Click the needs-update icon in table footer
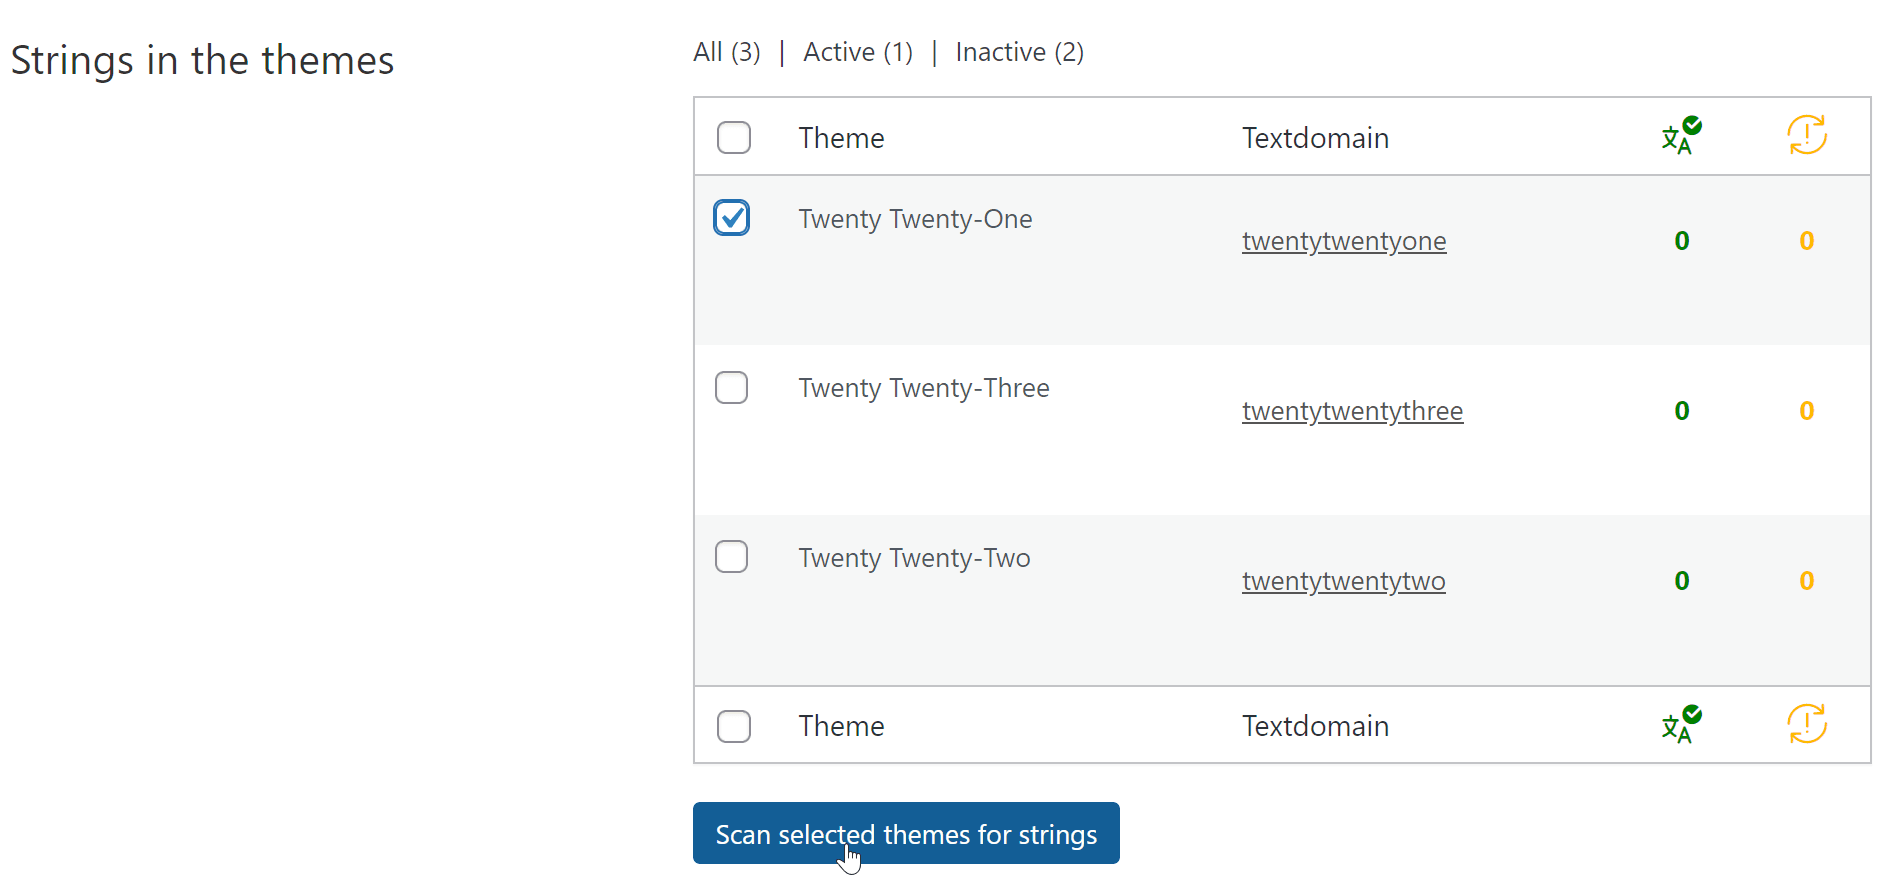Viewport: 1883px width, 891px height. (1806, 724)
